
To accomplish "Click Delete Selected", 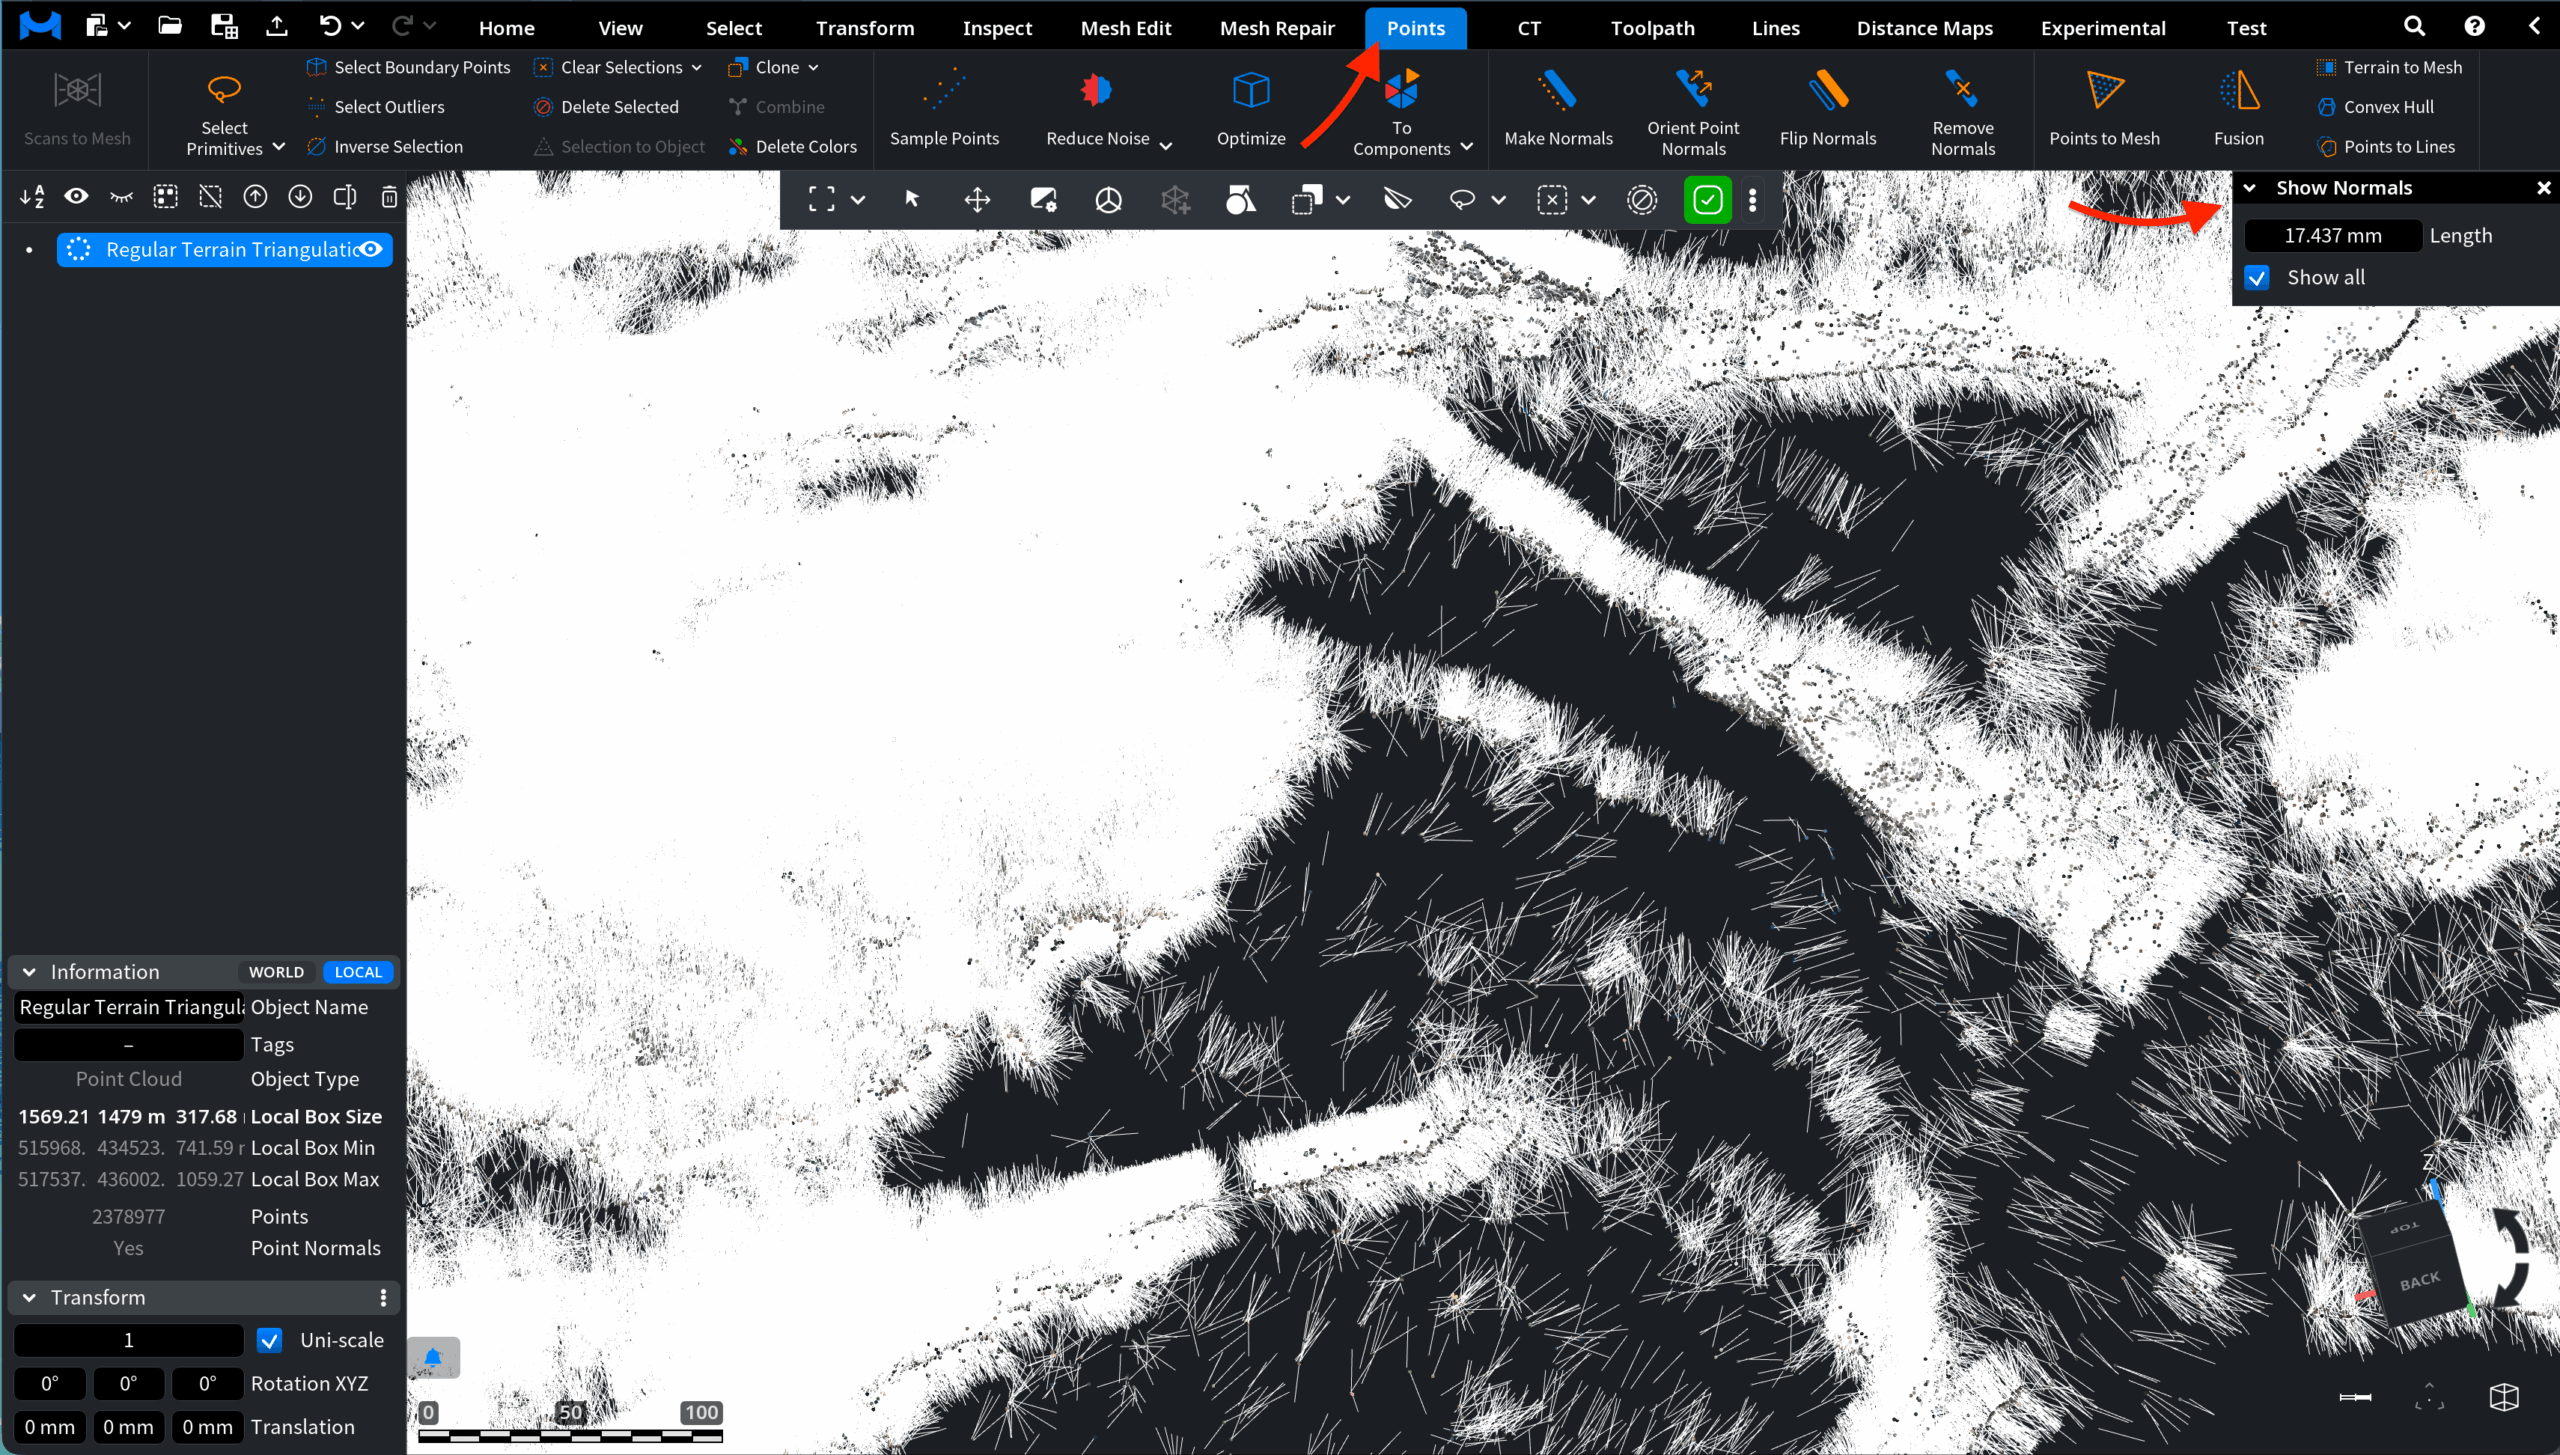I will point(606,107).
